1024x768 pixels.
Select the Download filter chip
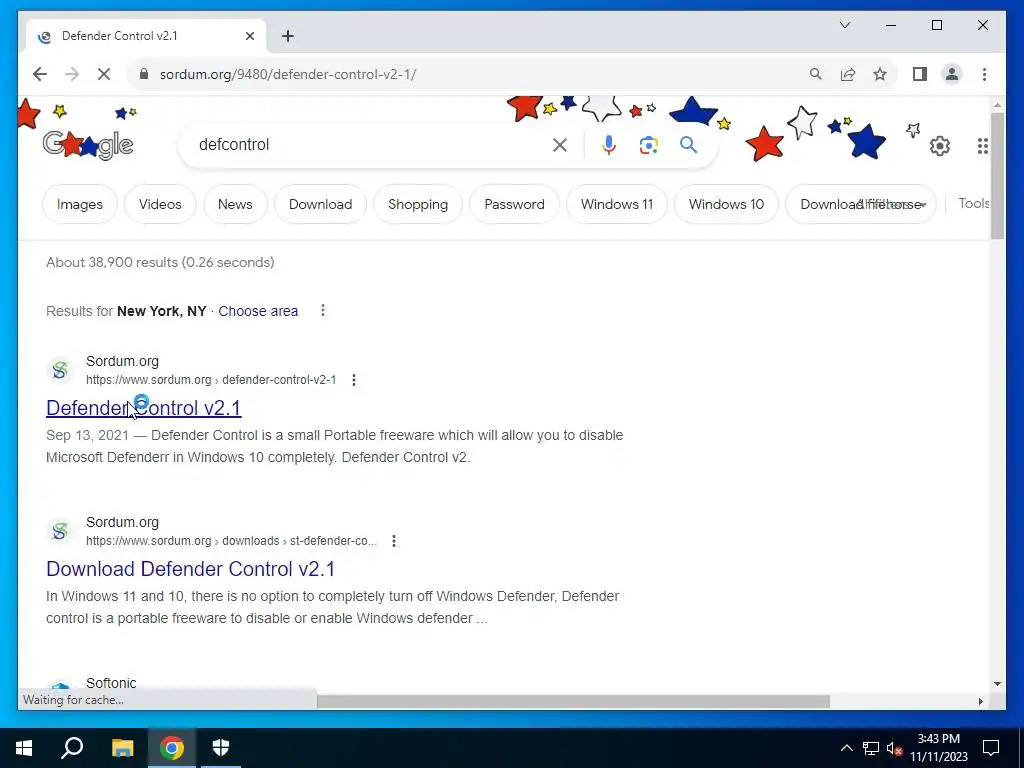[x=320, y=204]
